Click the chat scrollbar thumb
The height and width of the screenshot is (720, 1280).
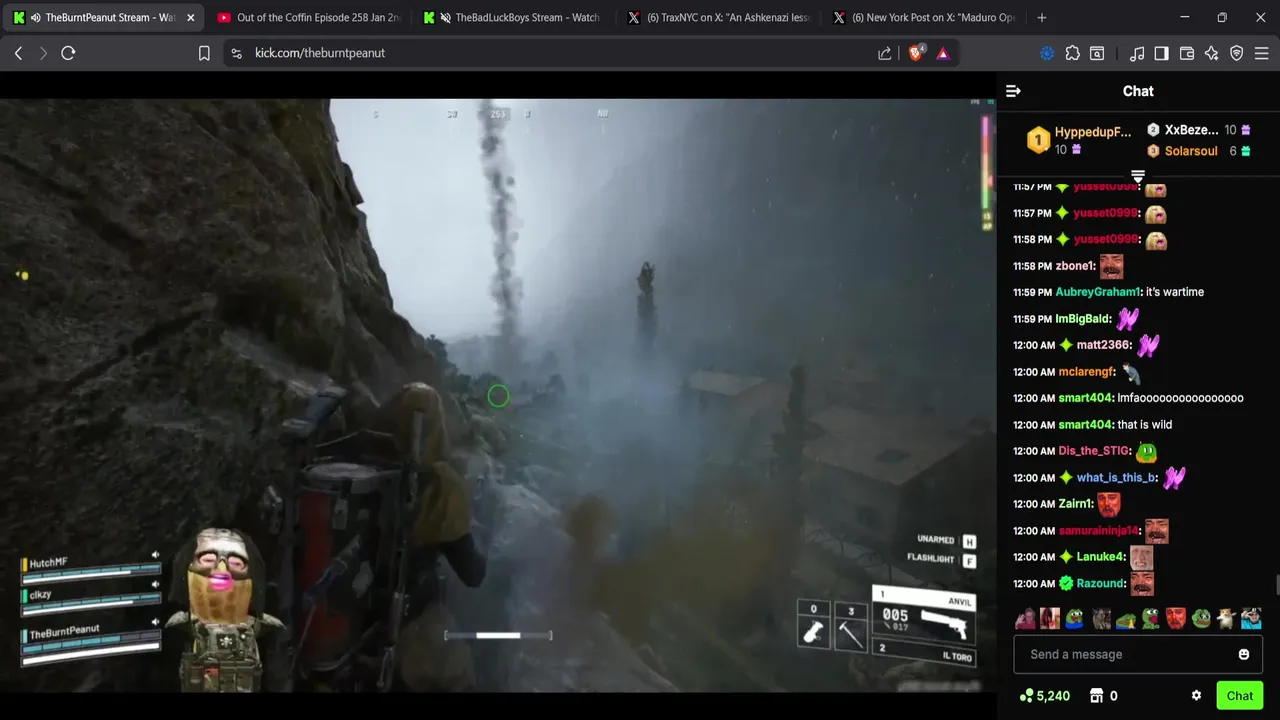1276,586
